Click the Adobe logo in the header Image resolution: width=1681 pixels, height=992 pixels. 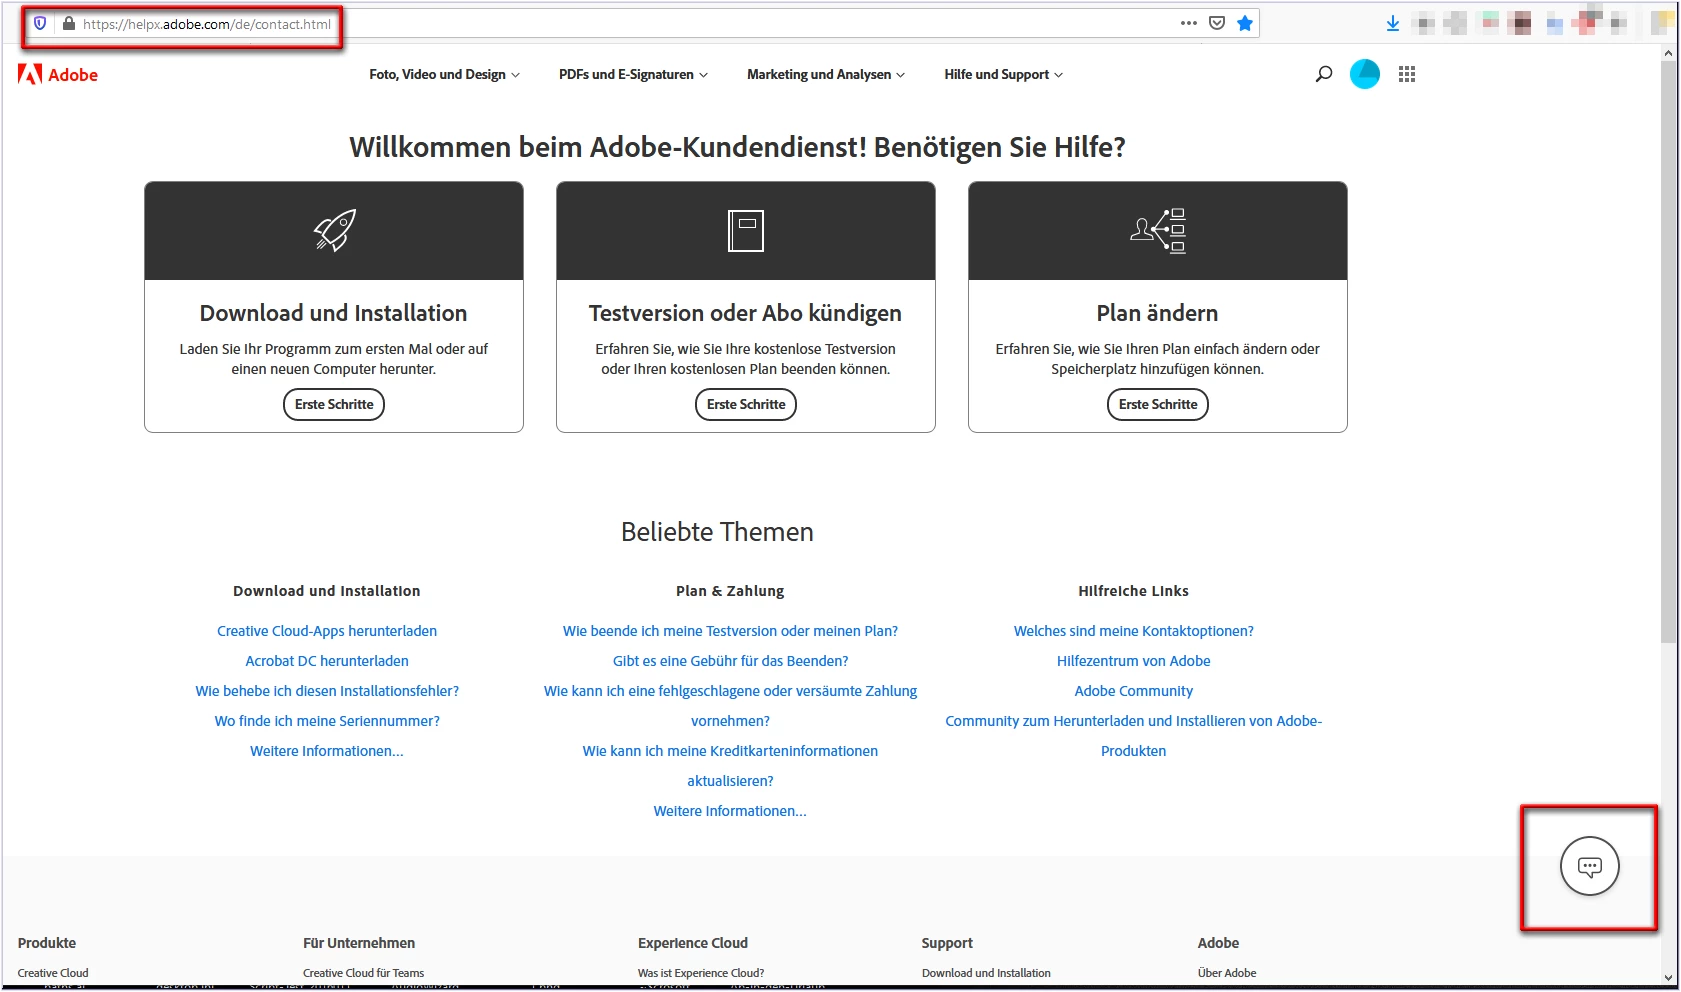(58, 75)
